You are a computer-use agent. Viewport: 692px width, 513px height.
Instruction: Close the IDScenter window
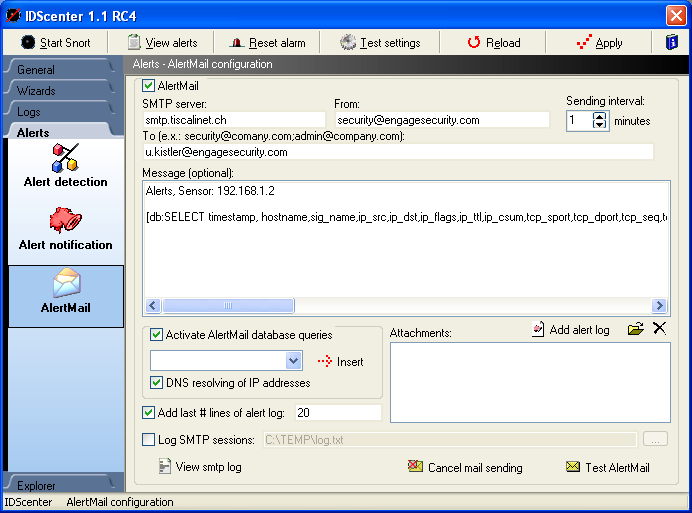[676, 16]
